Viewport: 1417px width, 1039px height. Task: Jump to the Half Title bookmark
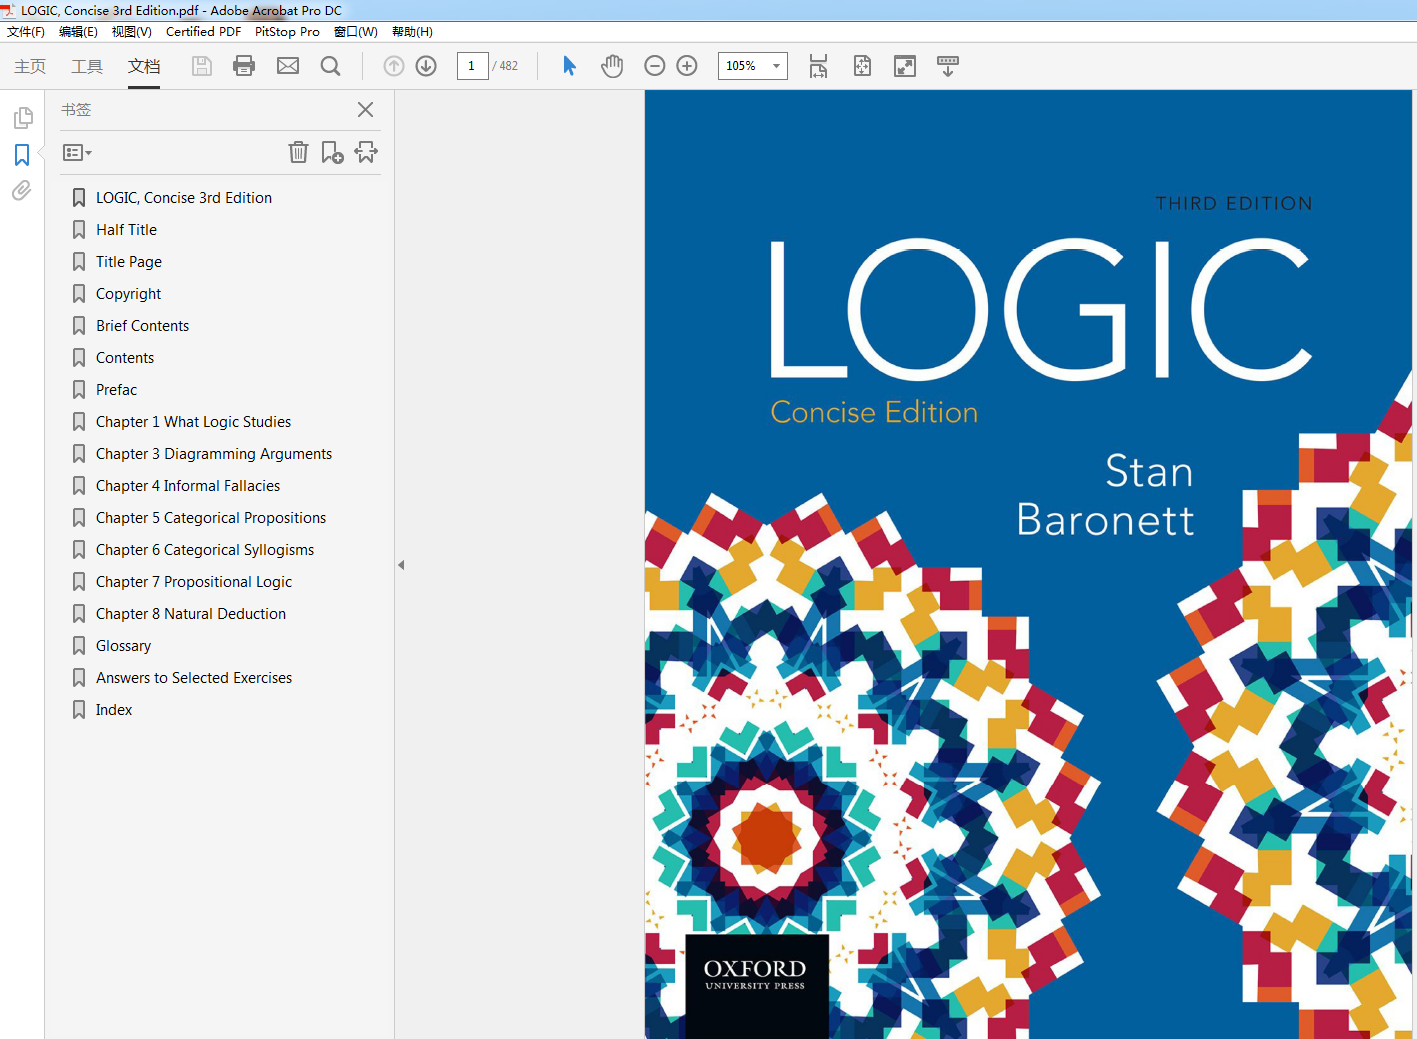pos(126,230)
